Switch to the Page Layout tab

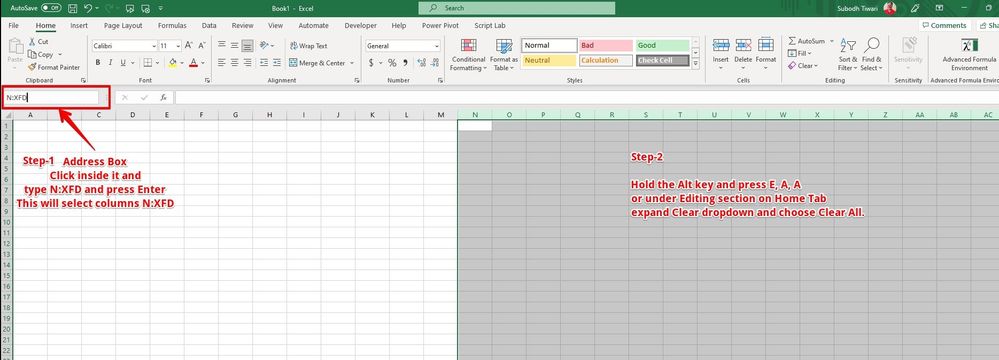tap(123, 25)
